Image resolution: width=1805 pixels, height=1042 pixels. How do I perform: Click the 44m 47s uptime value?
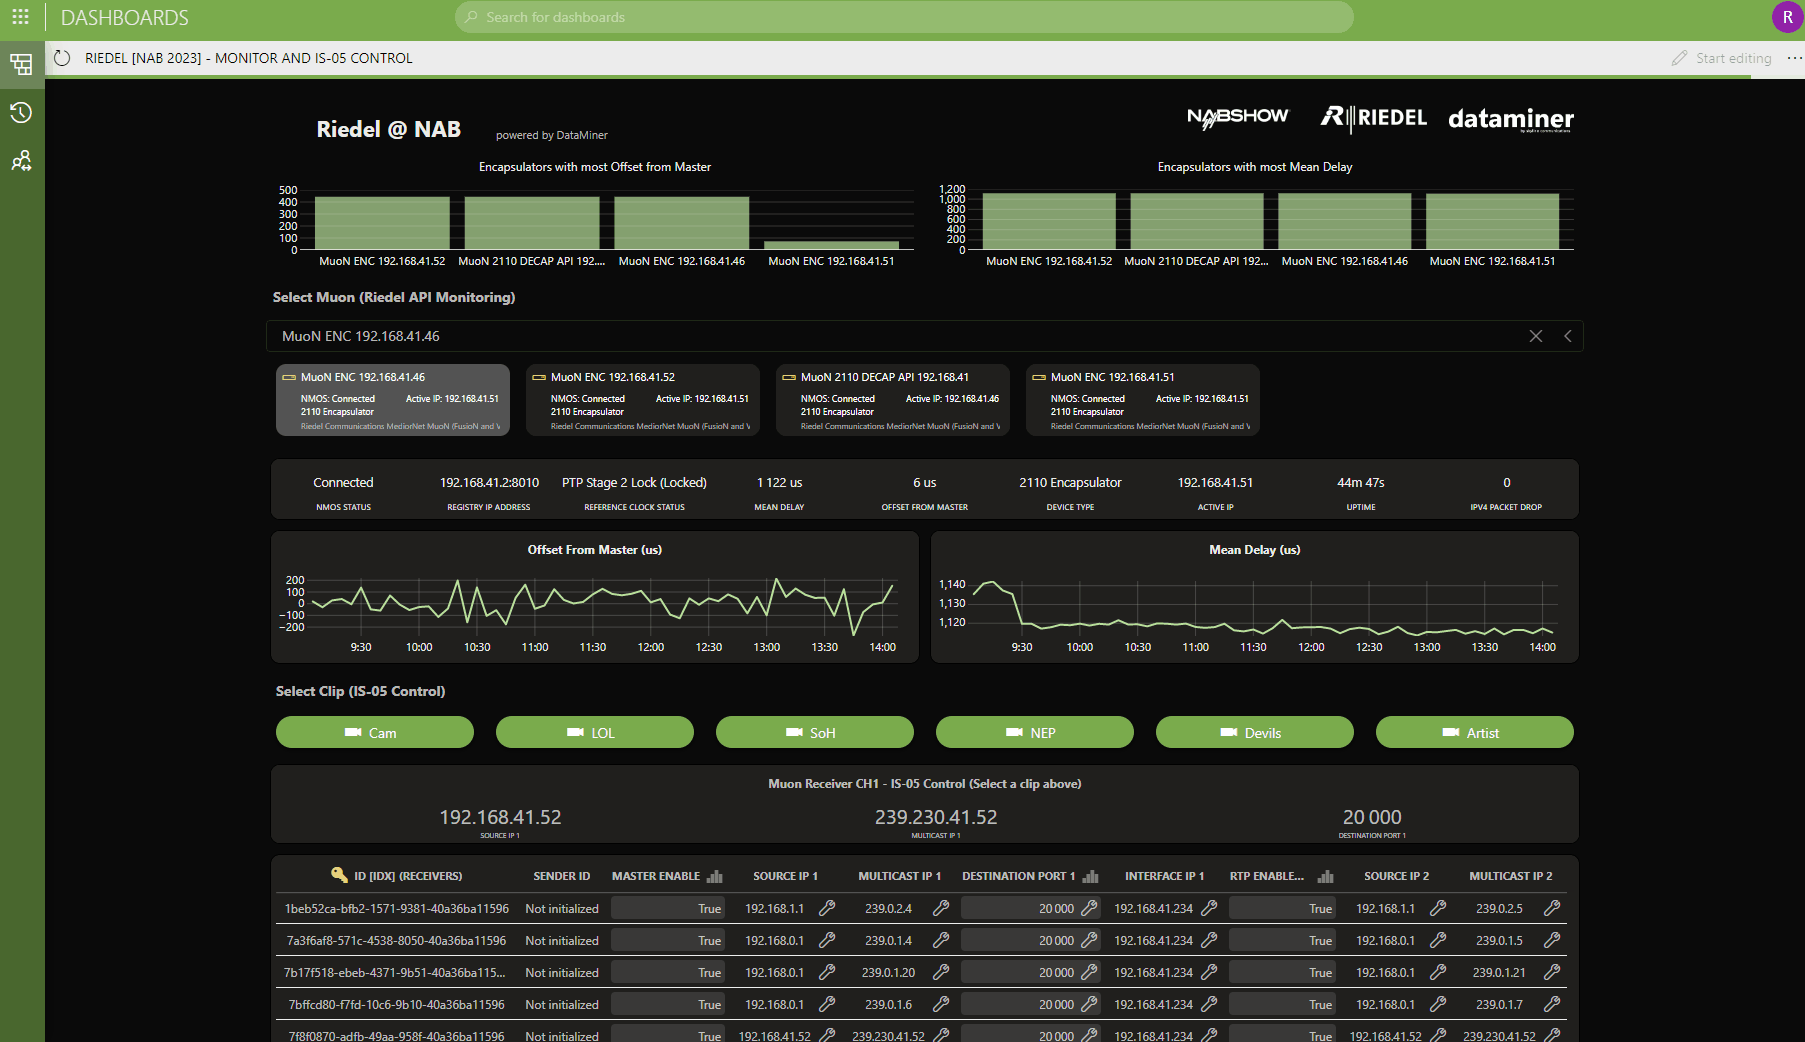tap(1361, 482)
